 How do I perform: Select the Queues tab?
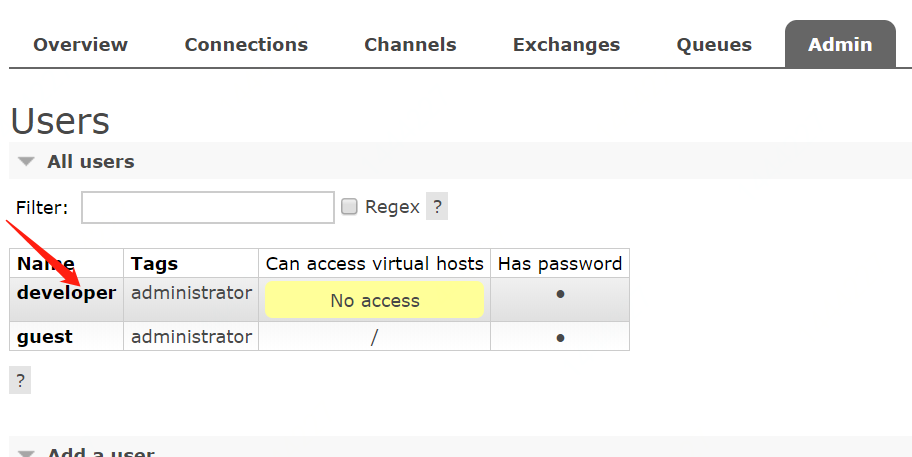pyautogui.click(x=714, y=45)
